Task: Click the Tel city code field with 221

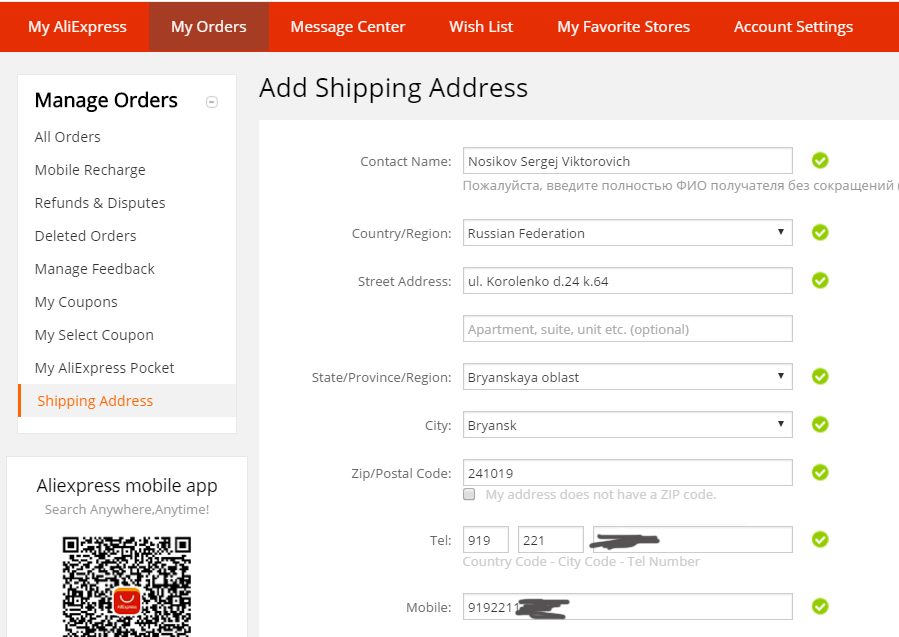Action: (x=550, y=540)
